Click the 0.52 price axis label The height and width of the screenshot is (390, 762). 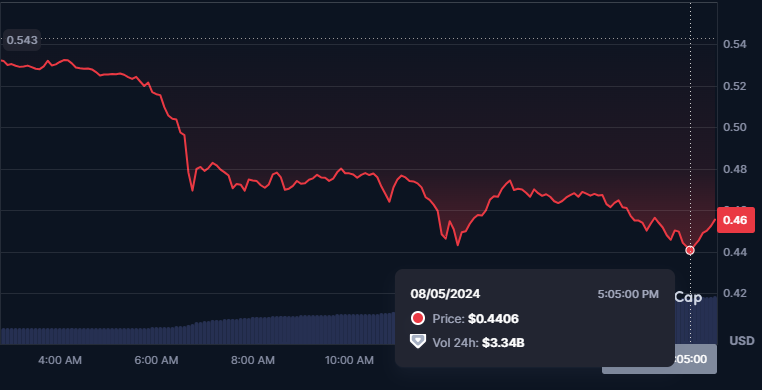point(735,86)
